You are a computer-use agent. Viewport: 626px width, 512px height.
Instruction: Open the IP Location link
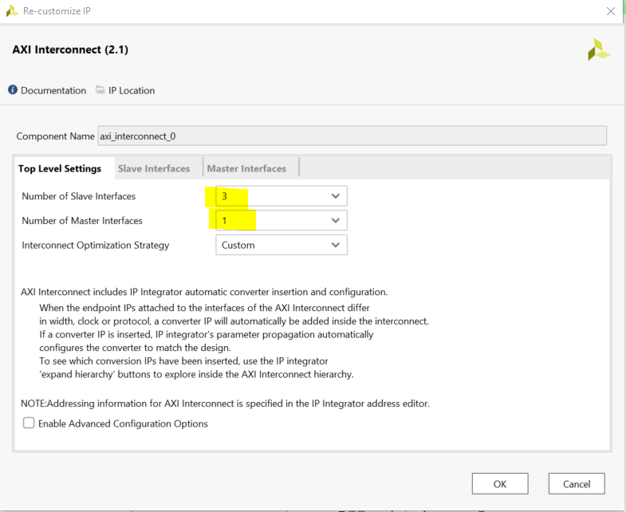(131, 91)
